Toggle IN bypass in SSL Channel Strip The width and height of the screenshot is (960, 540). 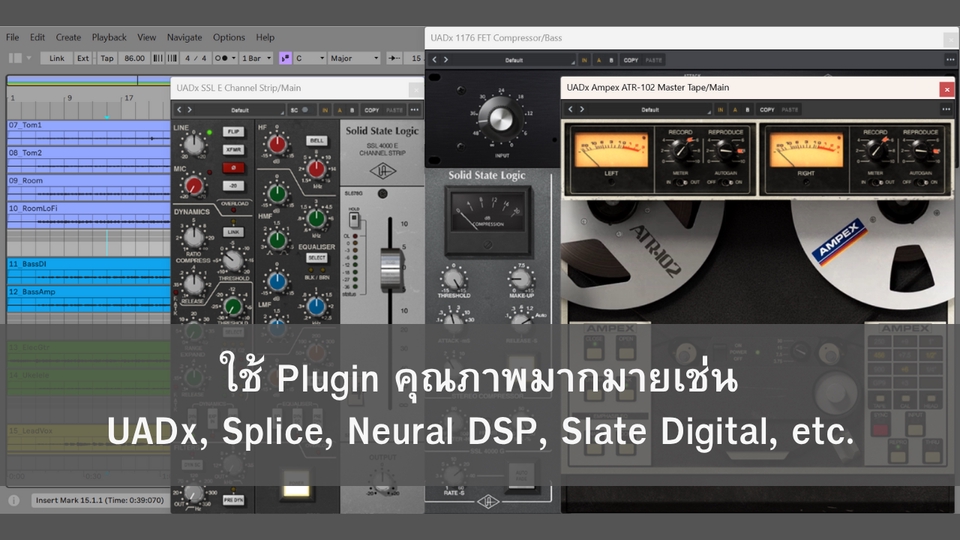(x=325, y=110)
